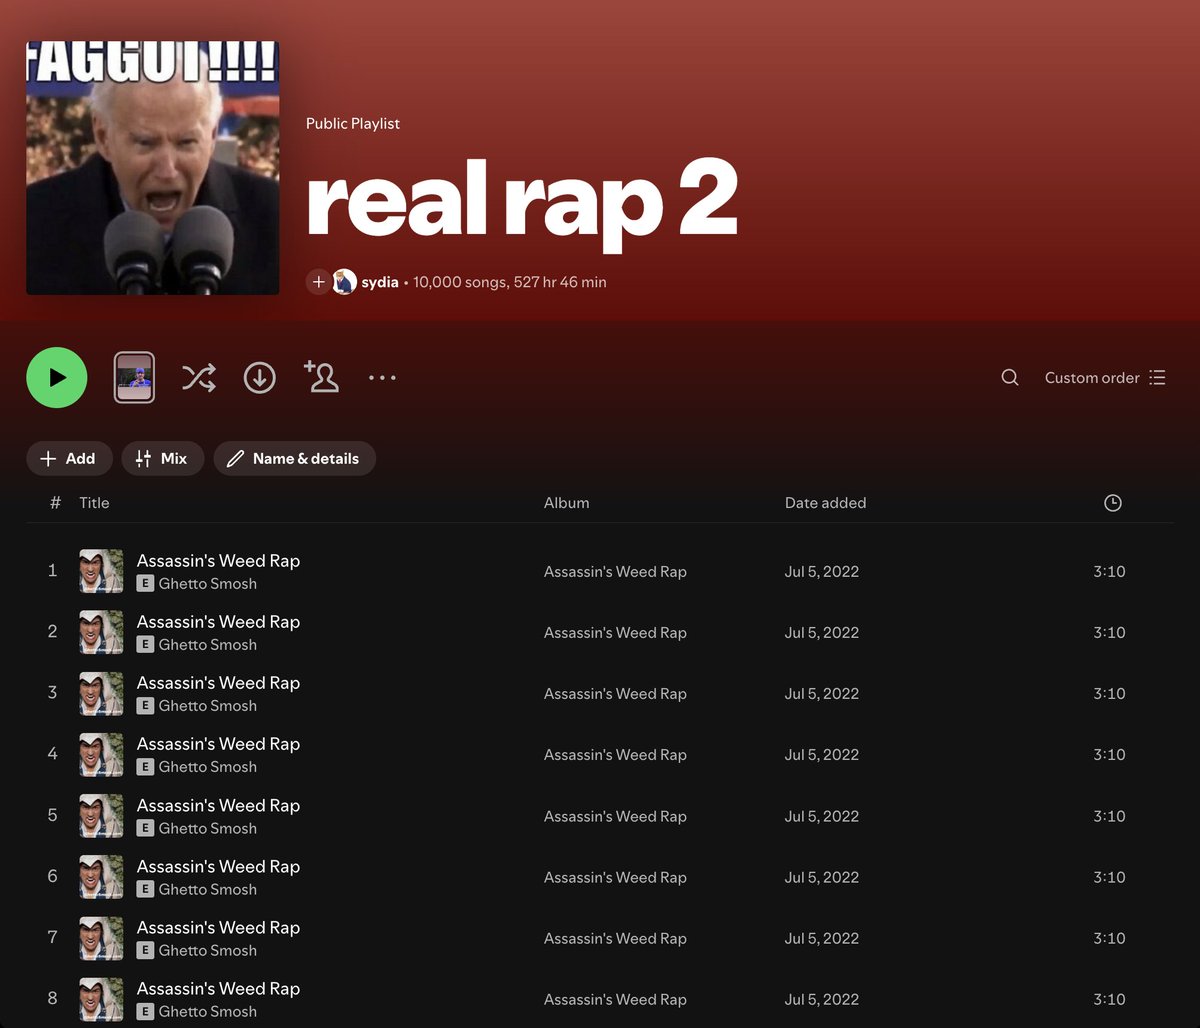Click the Jul 5, 2022 date on track 5
The height and width of the screenshot is (1028, 1200).
point(822,816)
